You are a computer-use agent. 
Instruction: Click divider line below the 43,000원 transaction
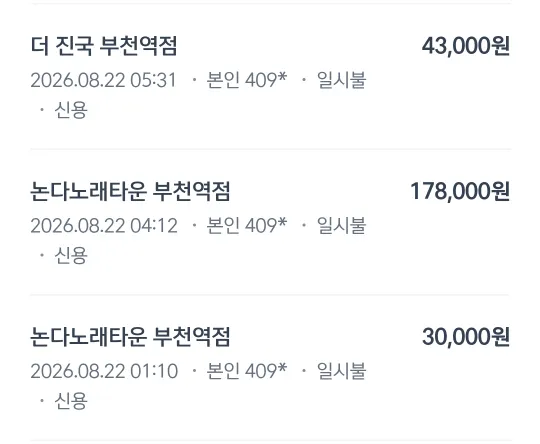[270, 149]
